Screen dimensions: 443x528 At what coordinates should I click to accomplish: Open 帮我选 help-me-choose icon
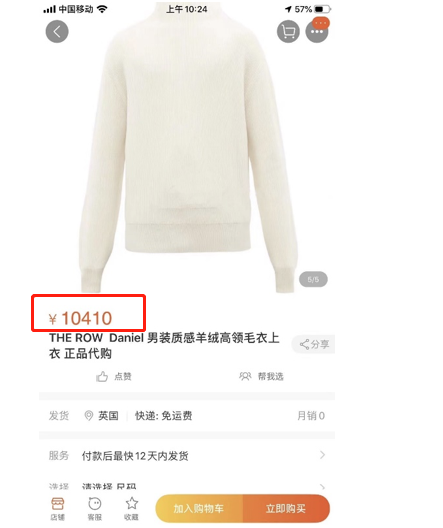pos(245,376)
